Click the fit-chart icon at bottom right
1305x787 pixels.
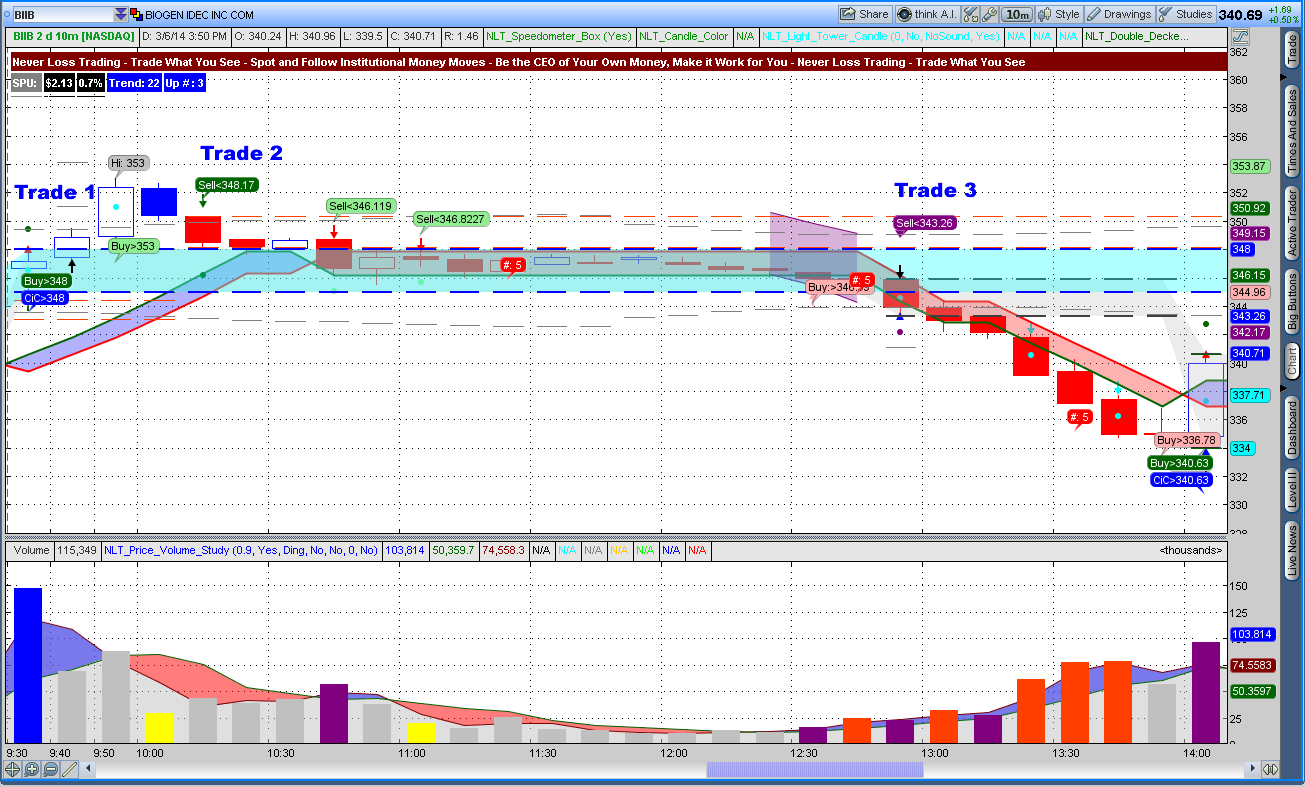click(1269, 769)
